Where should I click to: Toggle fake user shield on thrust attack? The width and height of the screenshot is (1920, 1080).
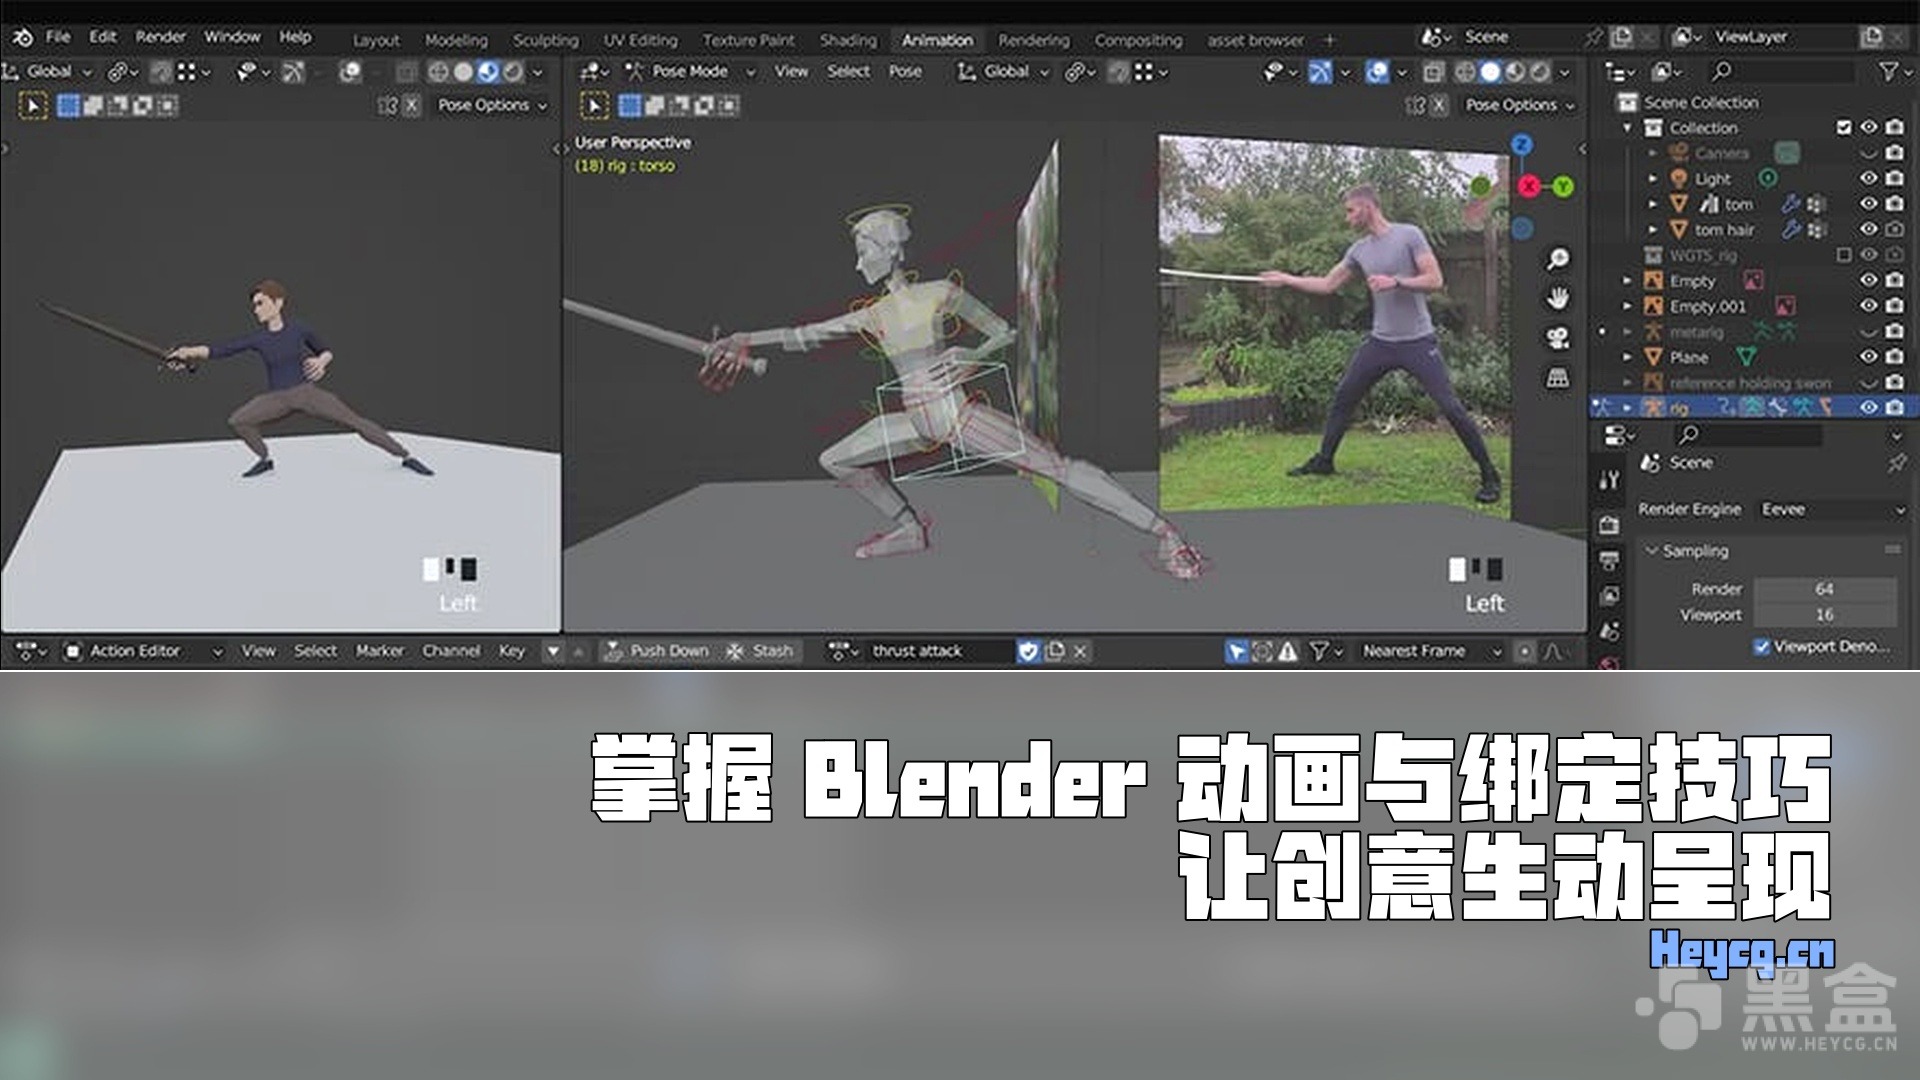pos(1028,652)
